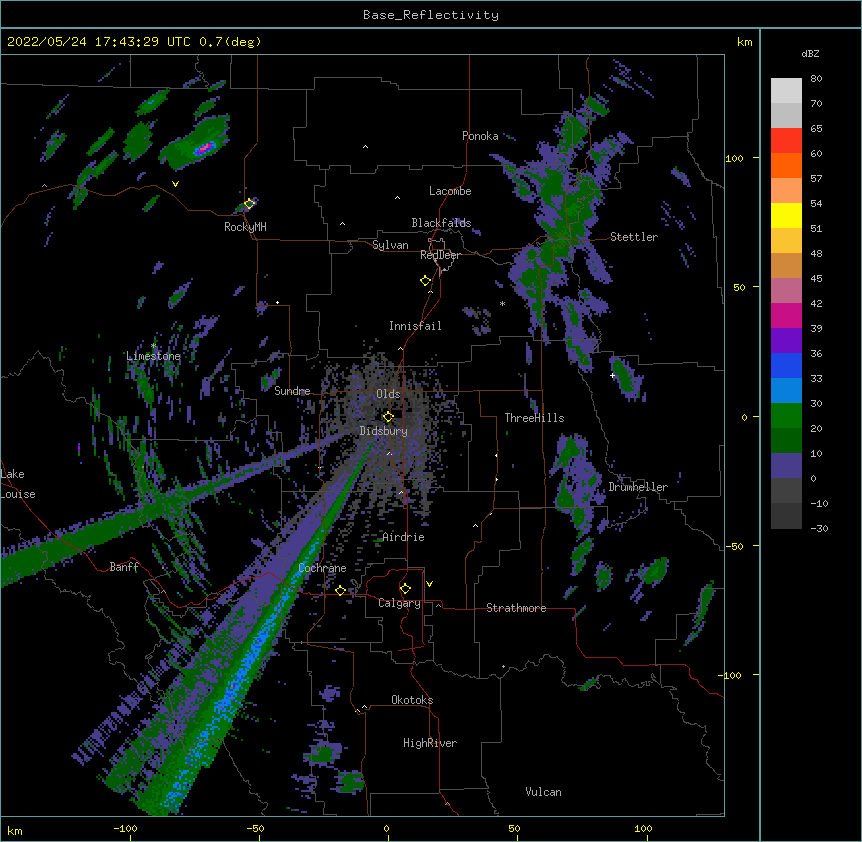Click the Vulcan town label

point(543,792)
